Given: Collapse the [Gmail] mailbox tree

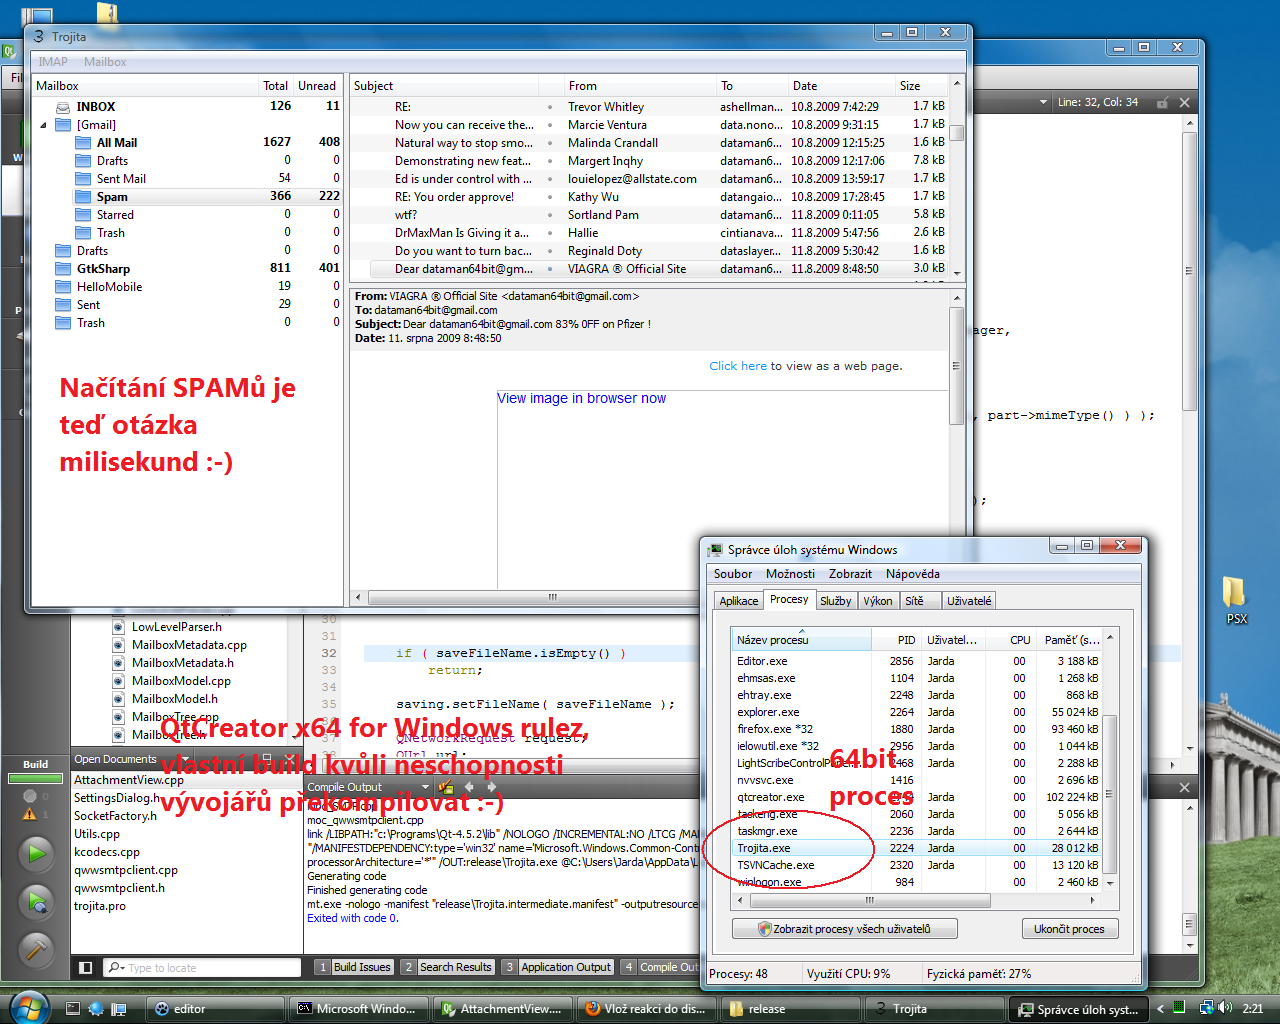Looking at the screenshot, I should pos(43,125).
